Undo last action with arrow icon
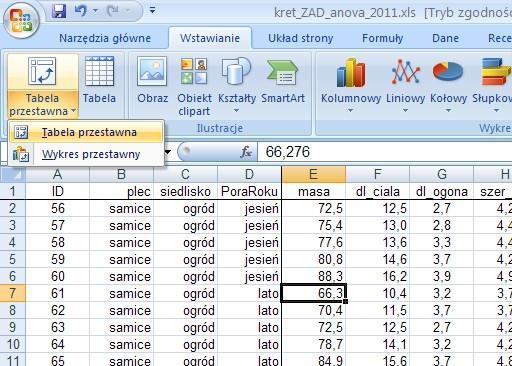This screenshot has height=366, width=512. [81, 11]
